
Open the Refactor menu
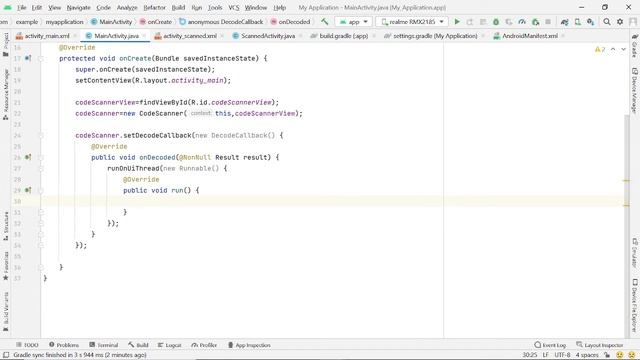click(x=155, y=7)
